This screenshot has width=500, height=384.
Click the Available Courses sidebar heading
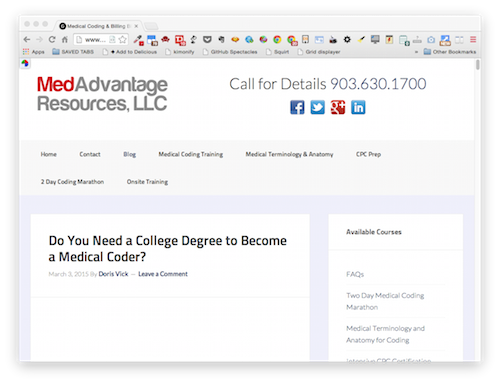point(374,232)
